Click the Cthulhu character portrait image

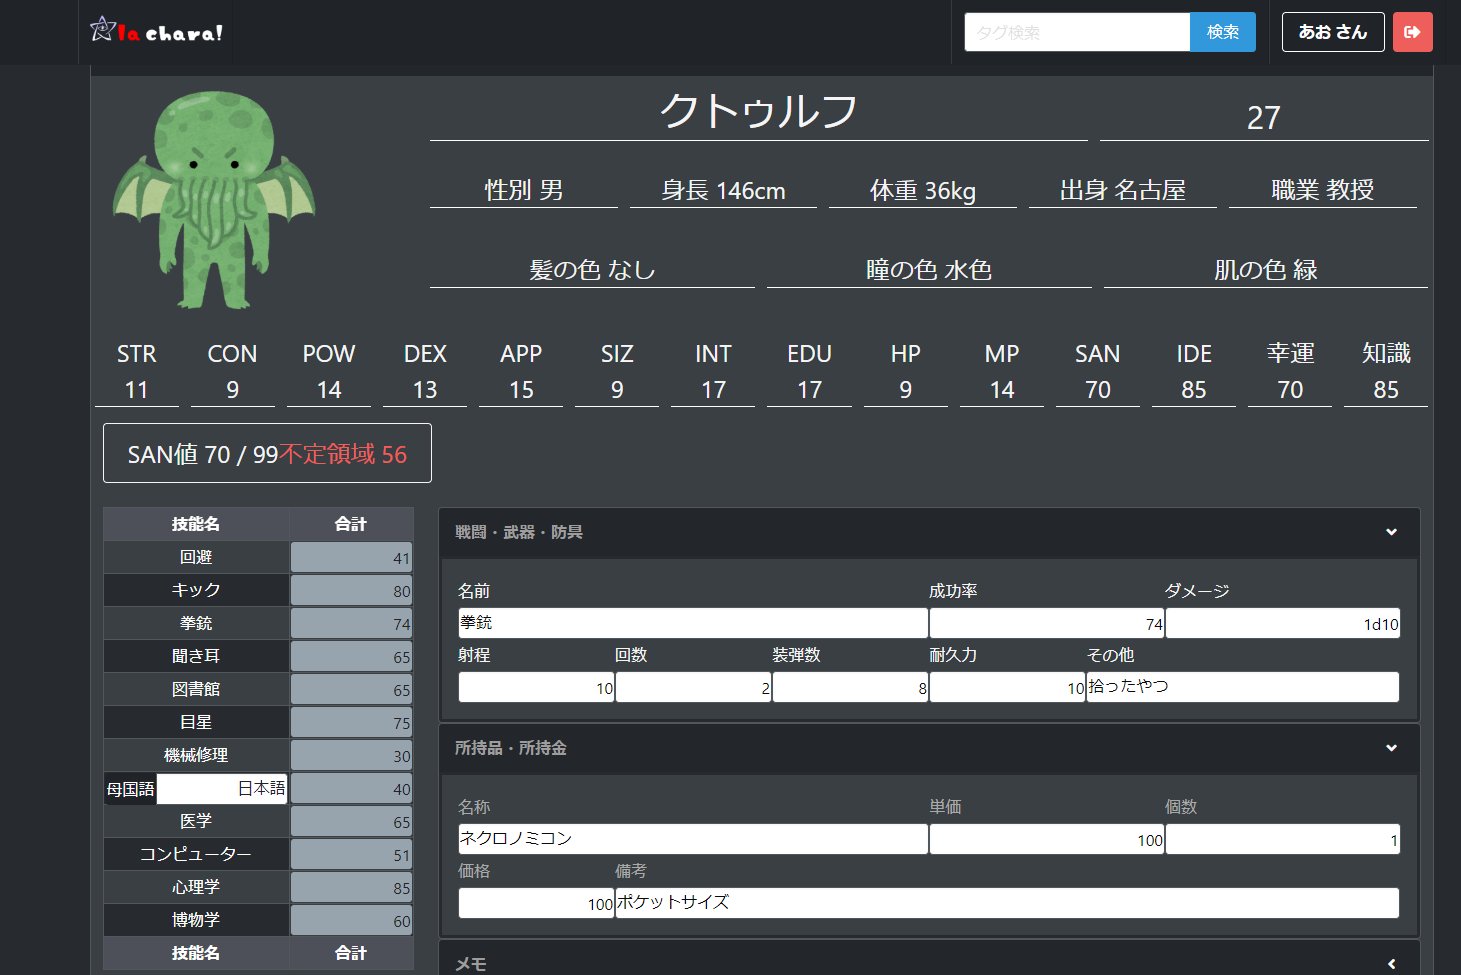pyautogui.click(x=214, y=200)
